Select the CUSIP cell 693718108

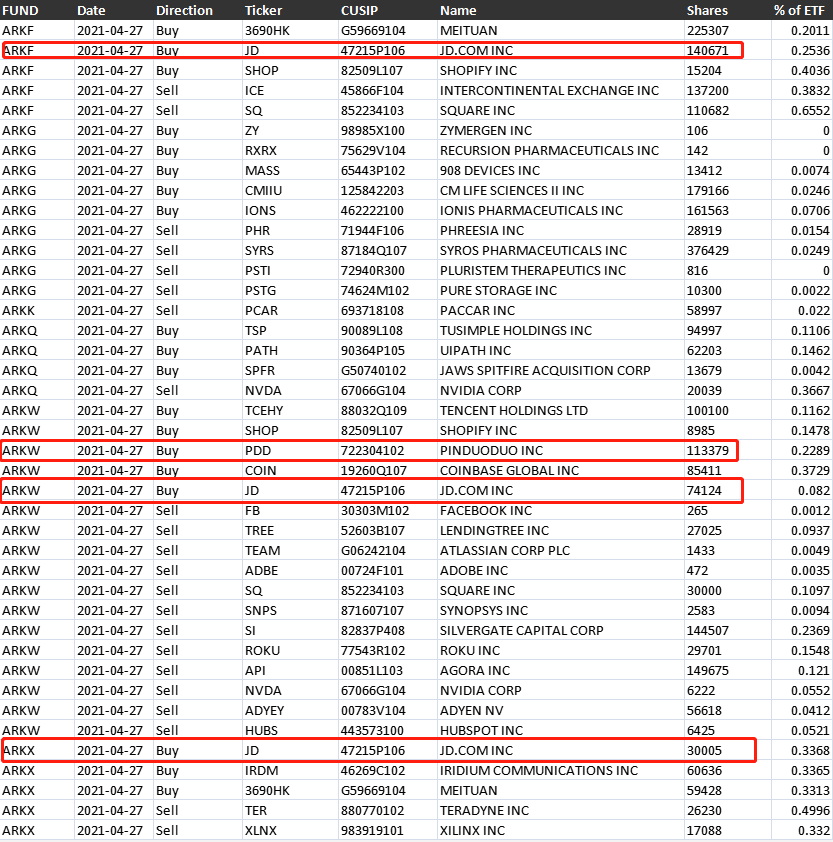pyautogui.click(x=372, y=310)
